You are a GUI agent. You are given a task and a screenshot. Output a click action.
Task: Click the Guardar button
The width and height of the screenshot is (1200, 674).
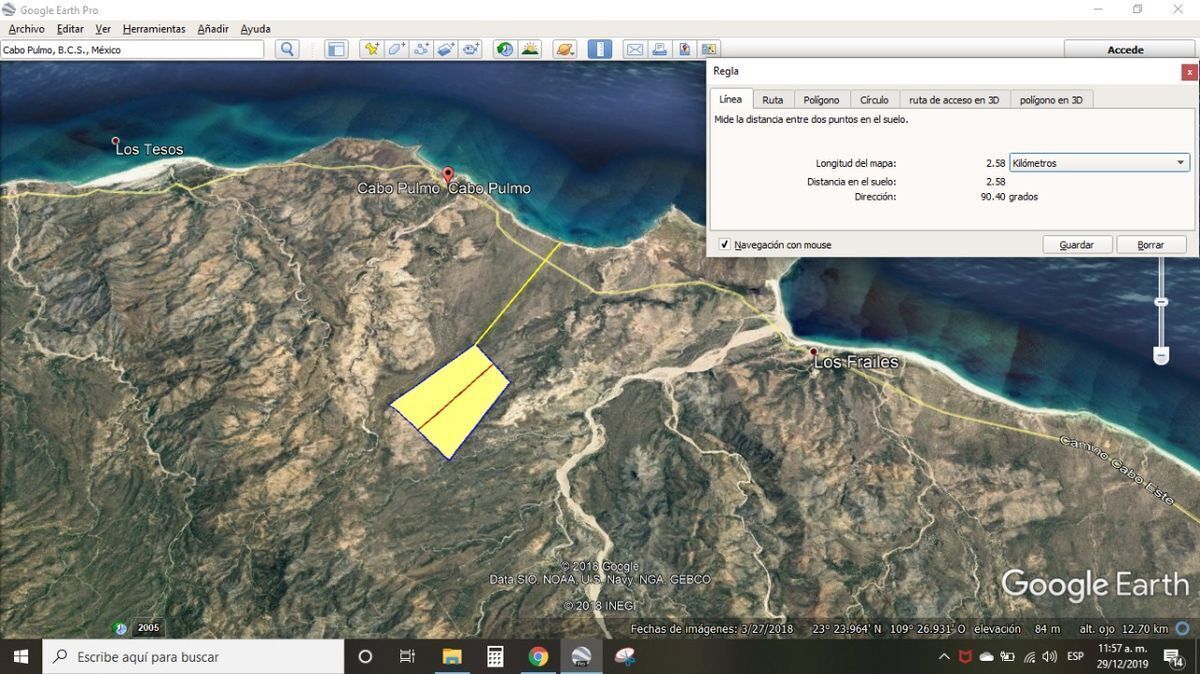(x=1077, y=245)
